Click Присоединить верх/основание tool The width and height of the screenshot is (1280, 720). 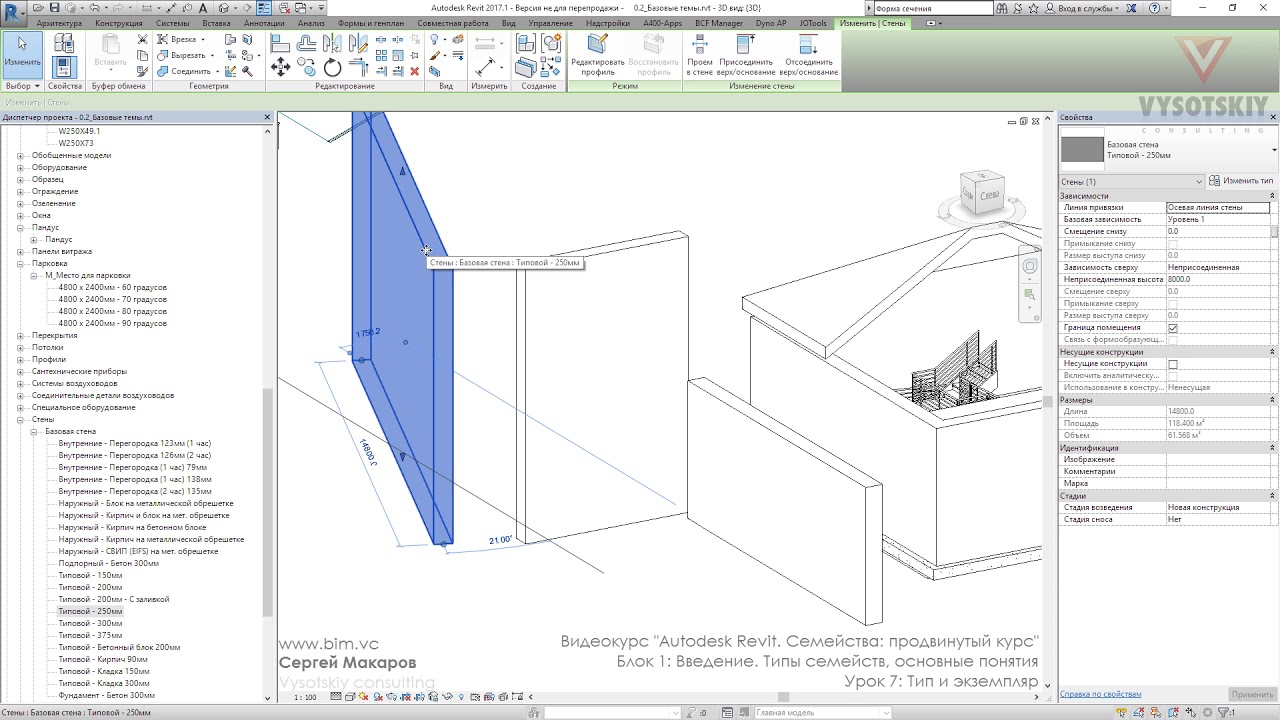click(x=746, y=55)
